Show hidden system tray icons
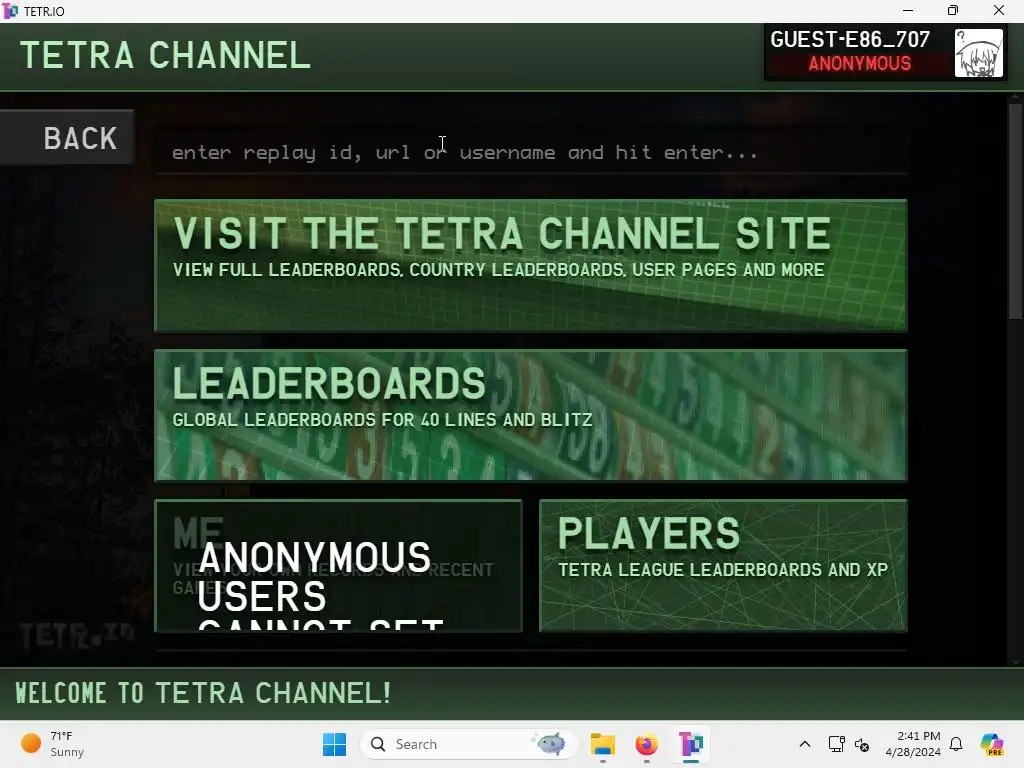1024x768 pixels. click(x=805, y=744)
